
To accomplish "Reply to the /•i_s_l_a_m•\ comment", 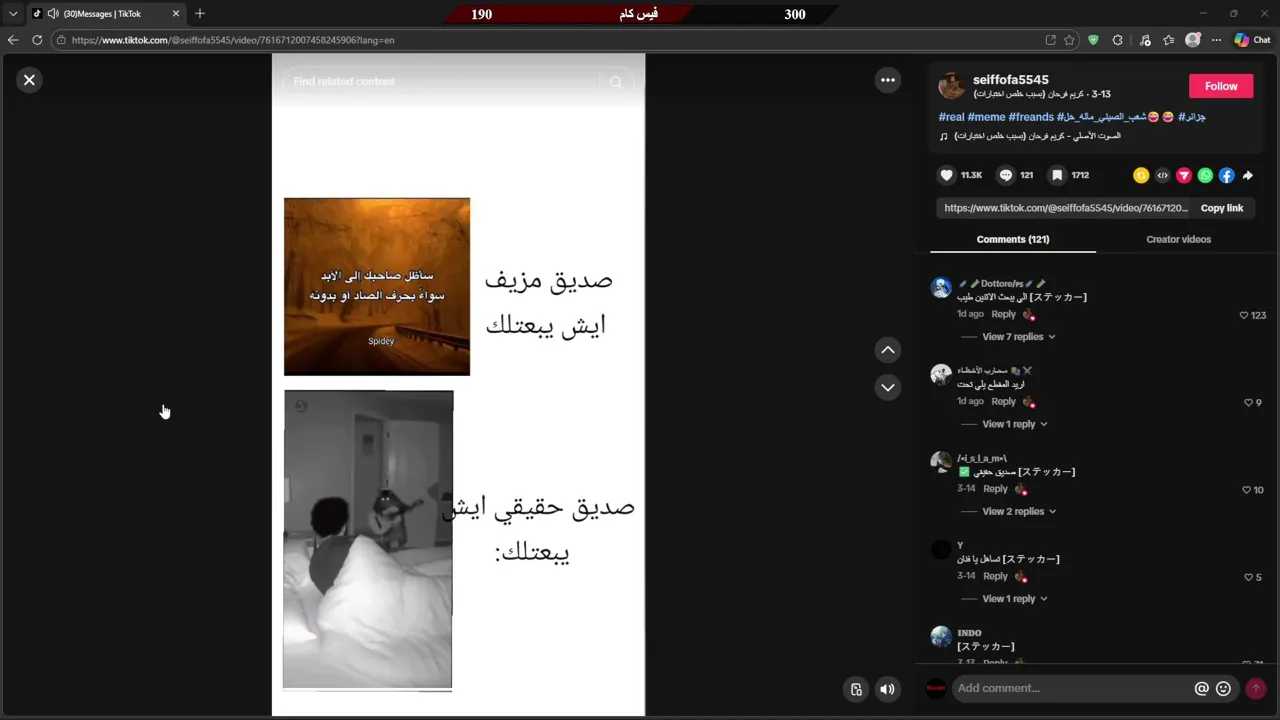I will [995, 489].
